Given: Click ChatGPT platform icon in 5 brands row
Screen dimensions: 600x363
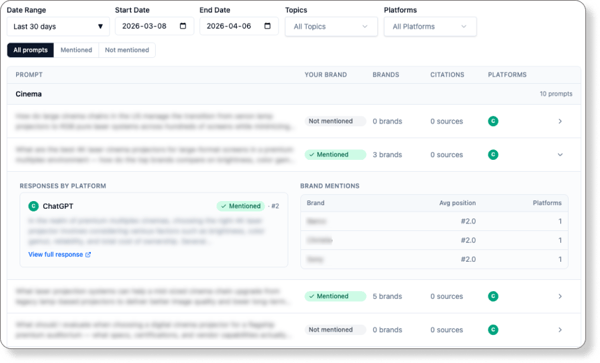Looking at the screenshot, I should 493,296.
